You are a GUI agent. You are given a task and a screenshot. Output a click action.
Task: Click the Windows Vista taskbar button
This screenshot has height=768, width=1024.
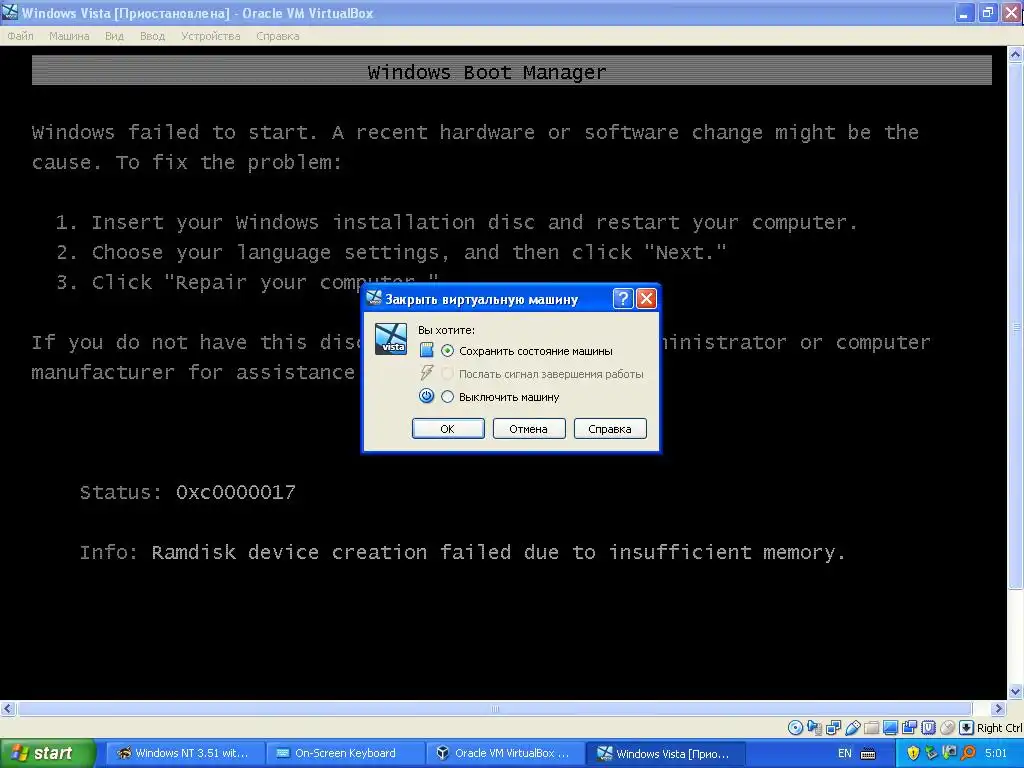click(x=665, y=753)
